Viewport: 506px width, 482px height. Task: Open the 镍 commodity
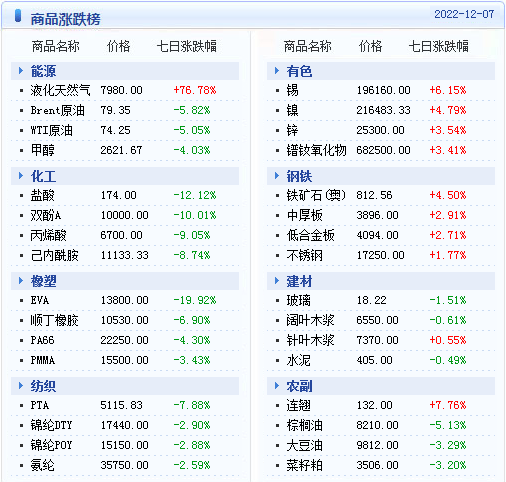tap(293, 110)
